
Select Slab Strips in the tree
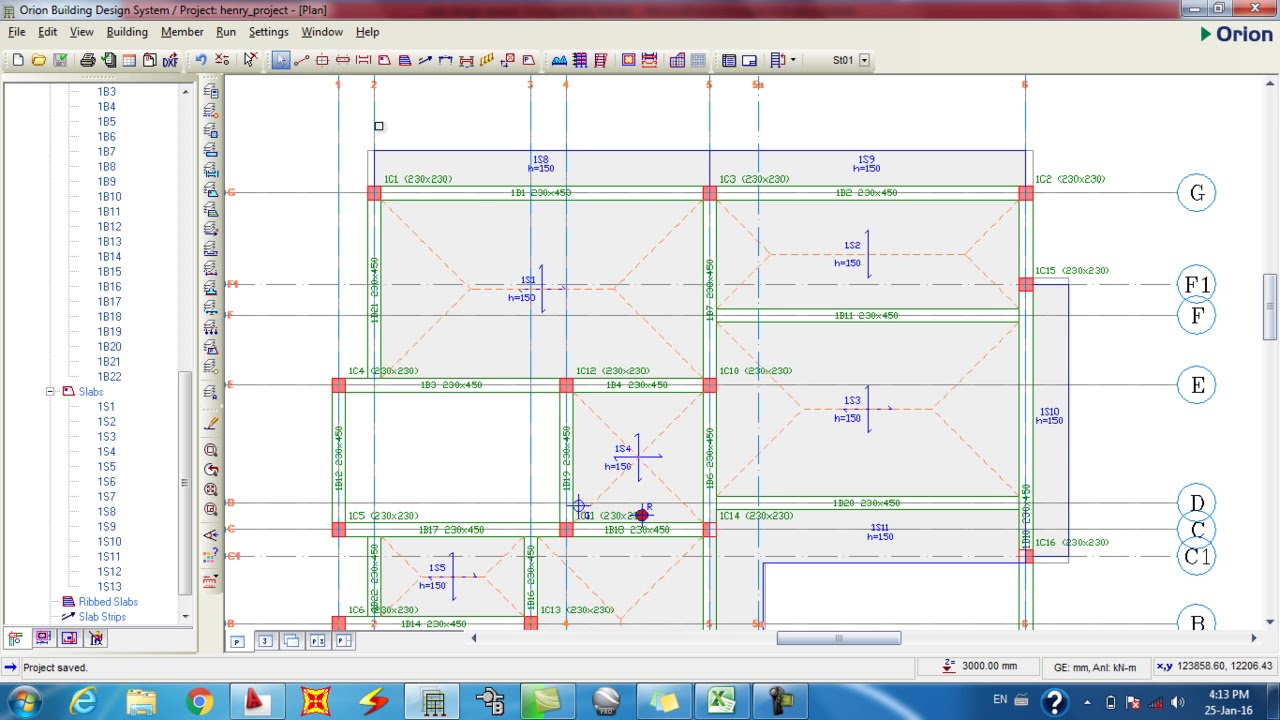(102, 617)
